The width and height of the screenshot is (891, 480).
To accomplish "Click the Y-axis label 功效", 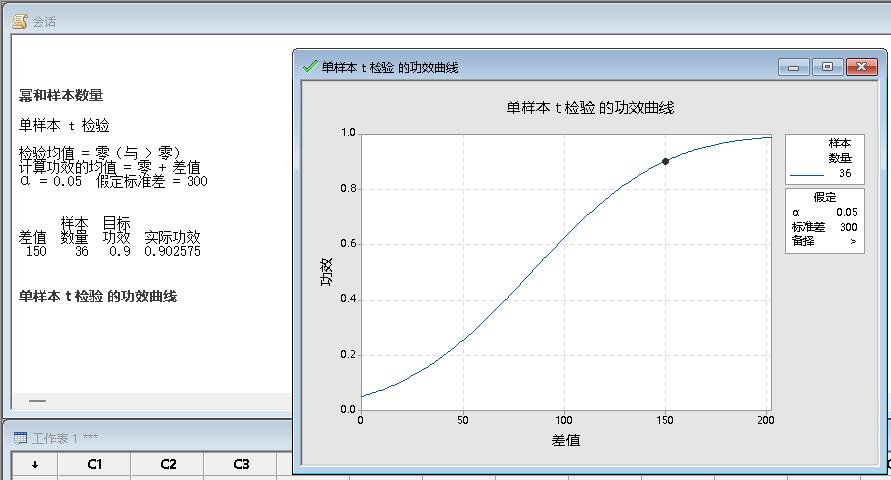I will pyautogui.click(x=326, y=272).
